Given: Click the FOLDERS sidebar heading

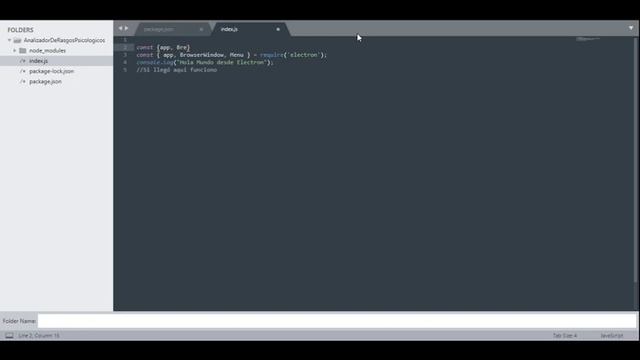Looking at the screenshot, I should tap(20, 30).
